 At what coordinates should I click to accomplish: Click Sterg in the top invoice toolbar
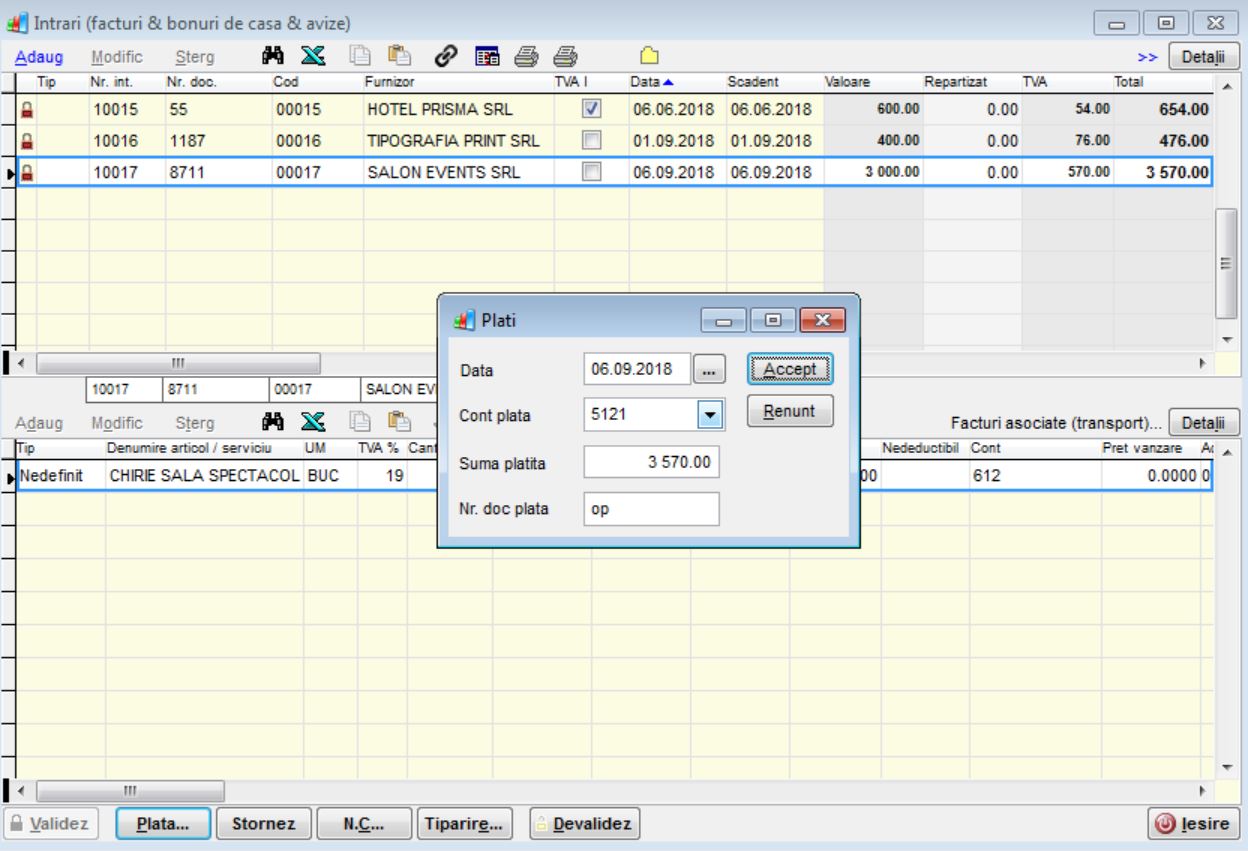(x=194, y=56)
